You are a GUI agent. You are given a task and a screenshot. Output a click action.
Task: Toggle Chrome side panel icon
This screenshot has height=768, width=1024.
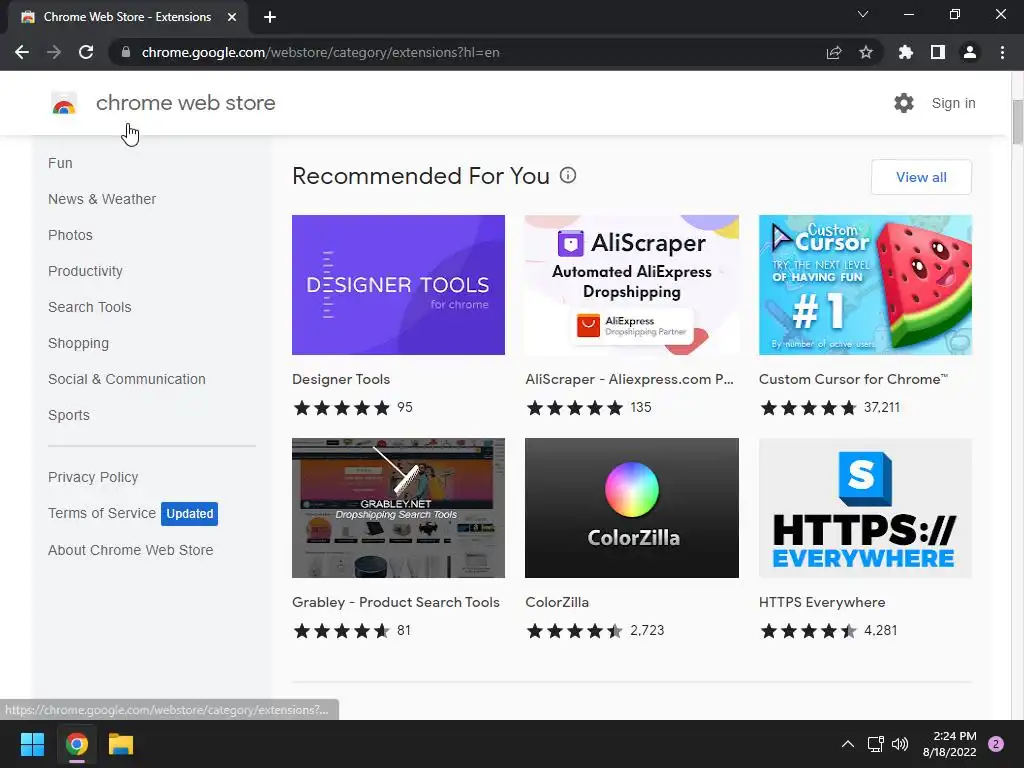pos(938,52)
